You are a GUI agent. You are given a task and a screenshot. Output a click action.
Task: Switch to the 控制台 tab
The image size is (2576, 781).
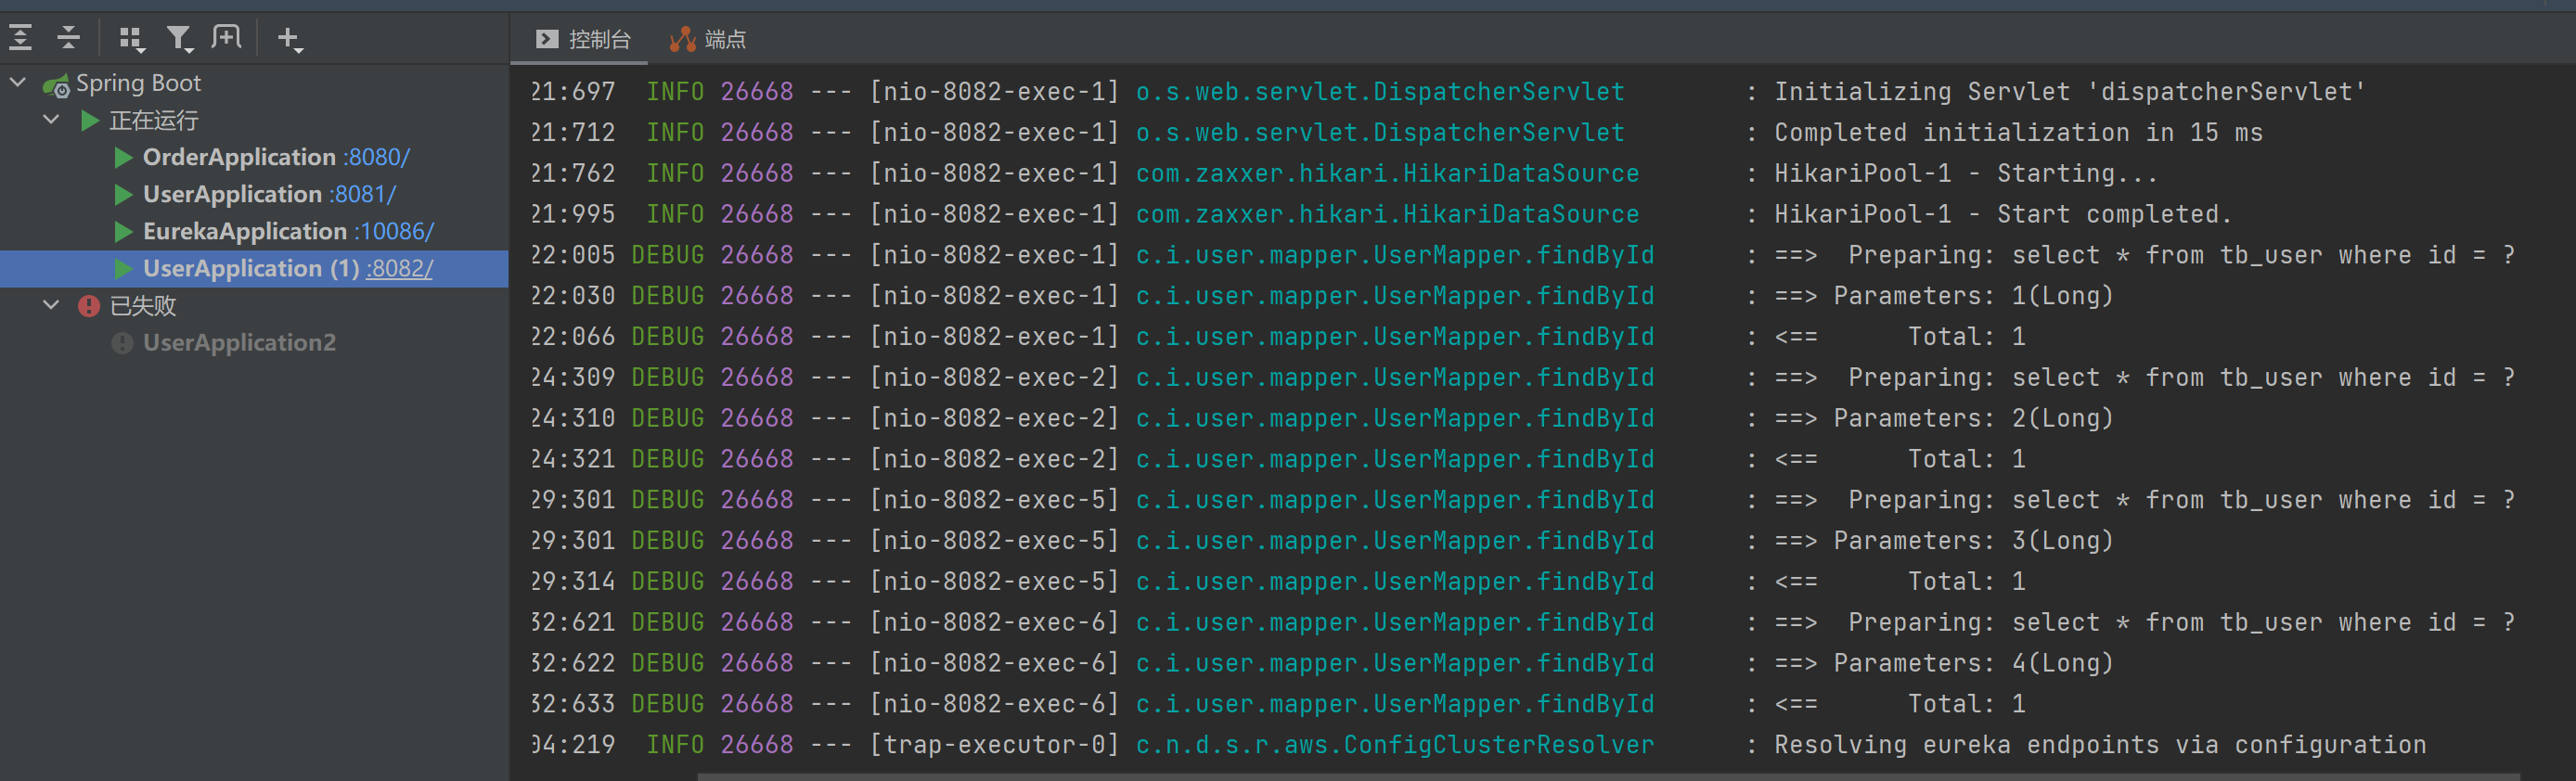tap(584, 39)
